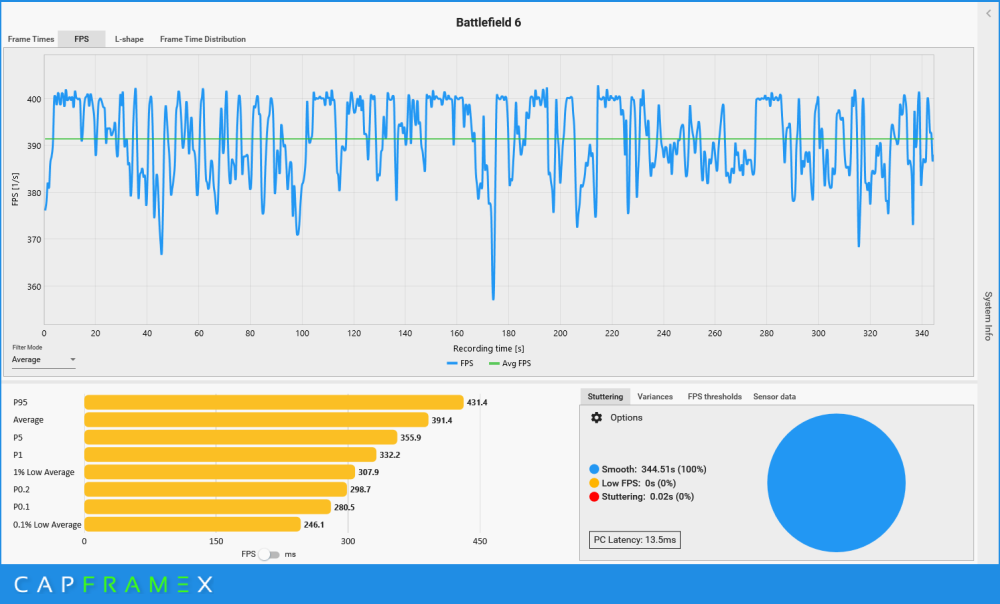Click the Options gear icon
Screen dimensions: 1000x604
[x=596, y=417]
